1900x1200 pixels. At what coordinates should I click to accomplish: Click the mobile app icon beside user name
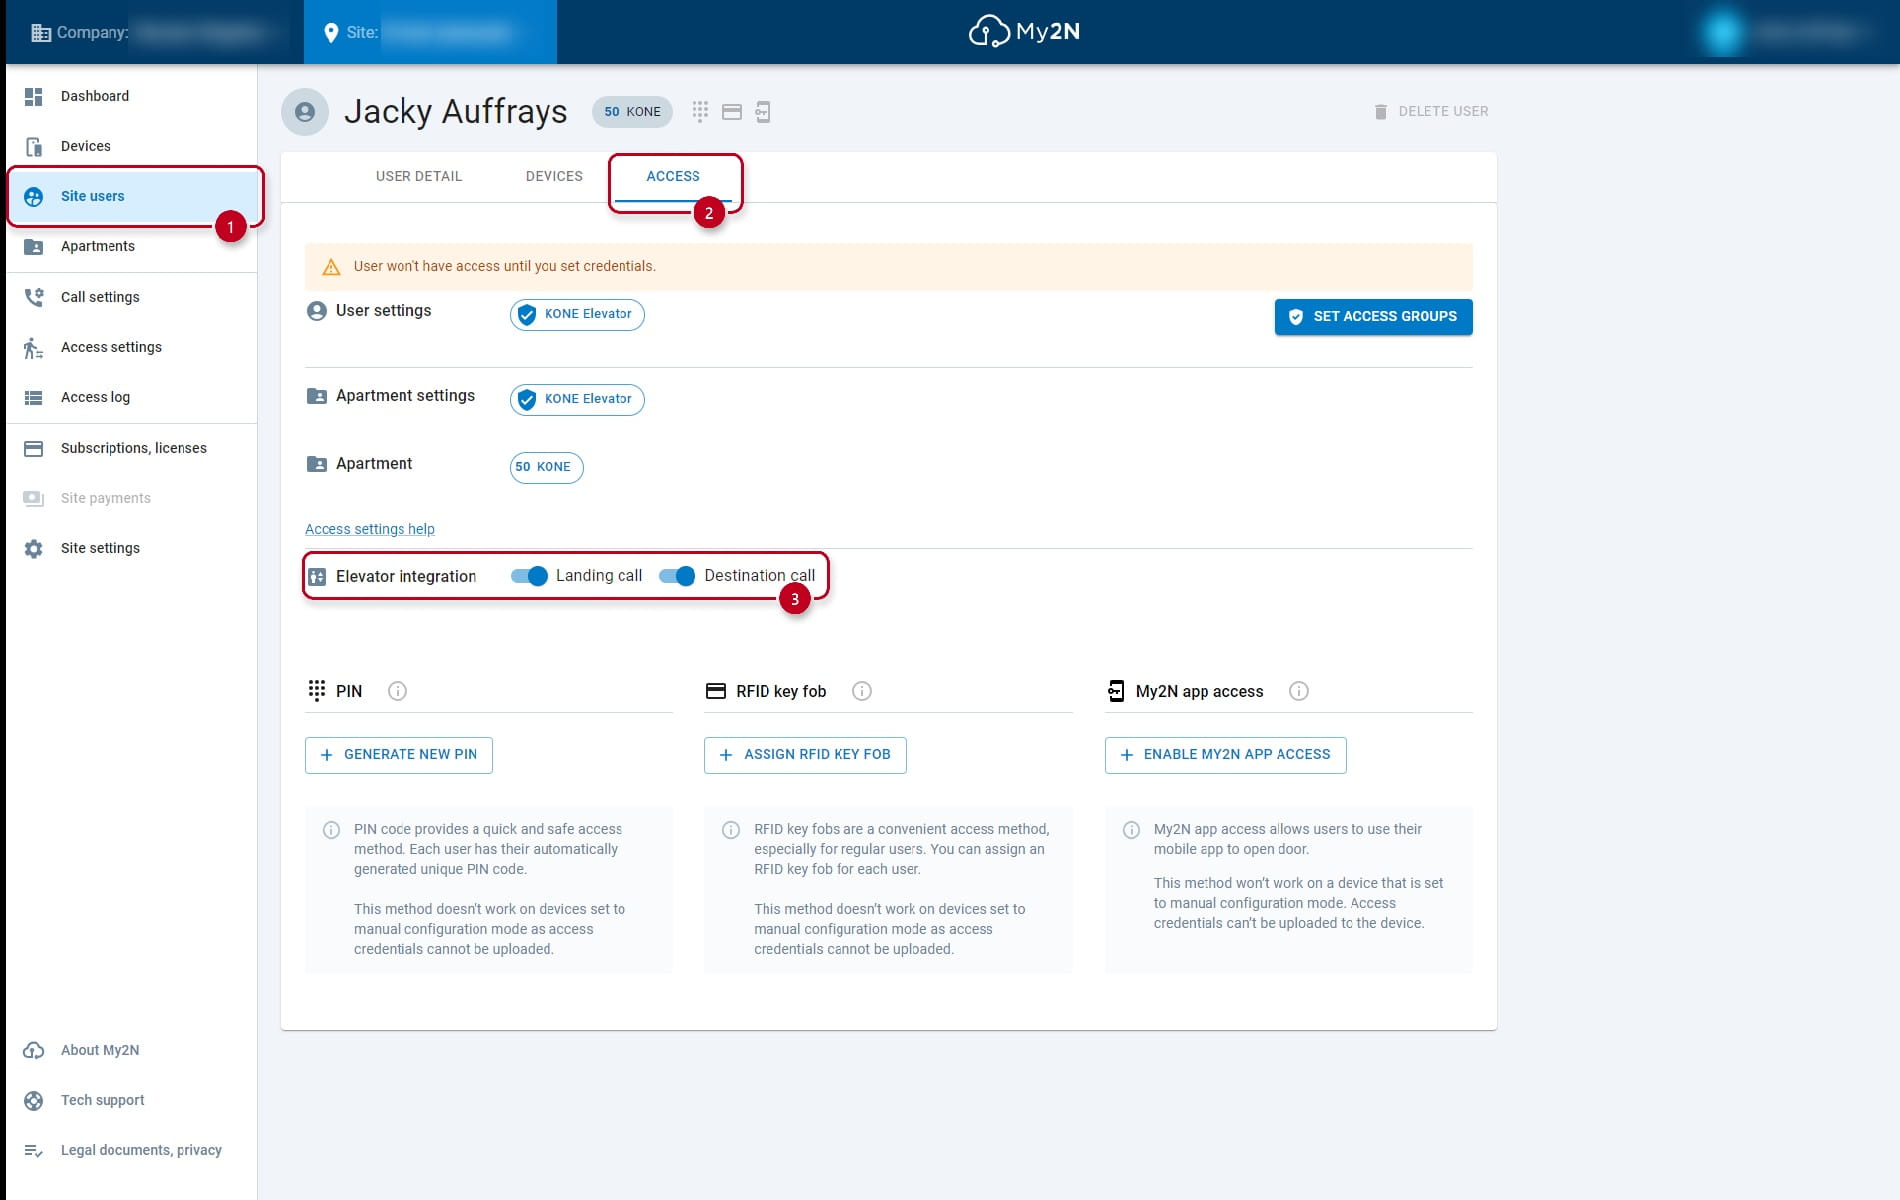tap(763, 112)
